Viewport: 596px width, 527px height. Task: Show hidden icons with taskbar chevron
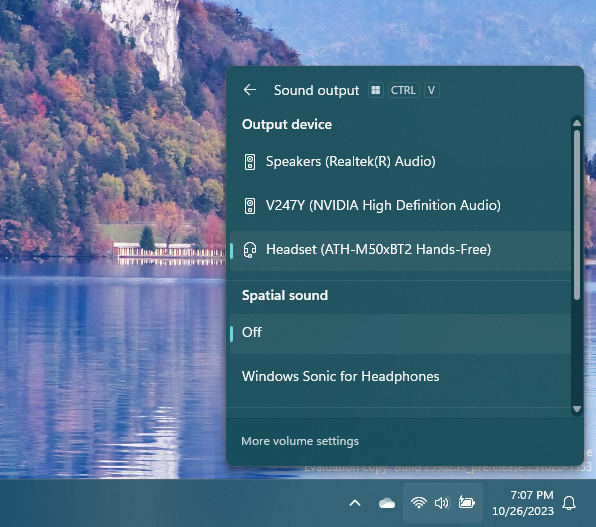(x=355, y=503)
